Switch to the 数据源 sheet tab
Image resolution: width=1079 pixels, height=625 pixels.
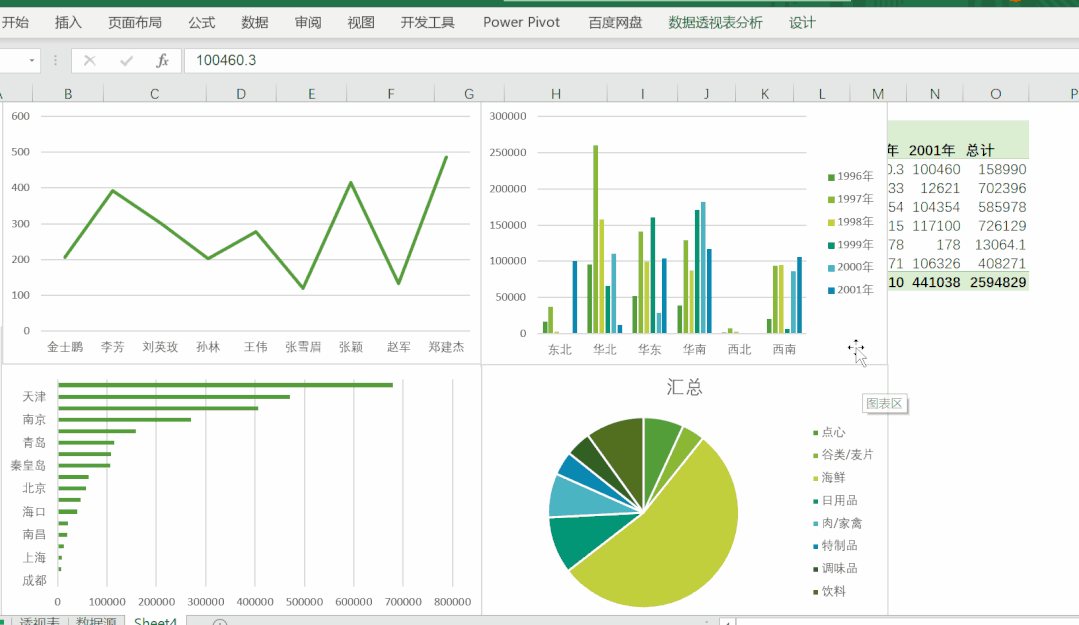pyautogui.click(x=95, y=621)
